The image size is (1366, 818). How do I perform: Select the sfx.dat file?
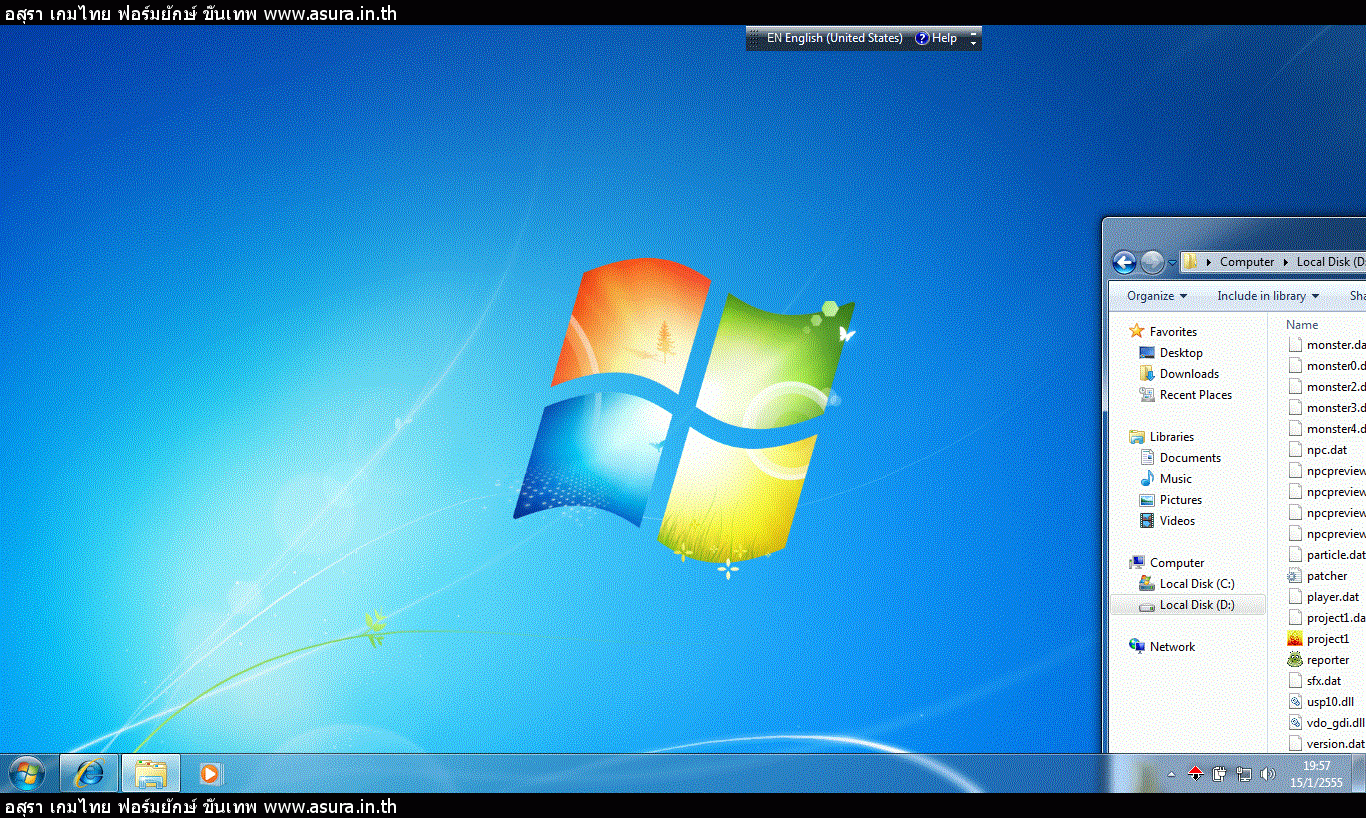pyautogui.click(x=1315, y=681)
